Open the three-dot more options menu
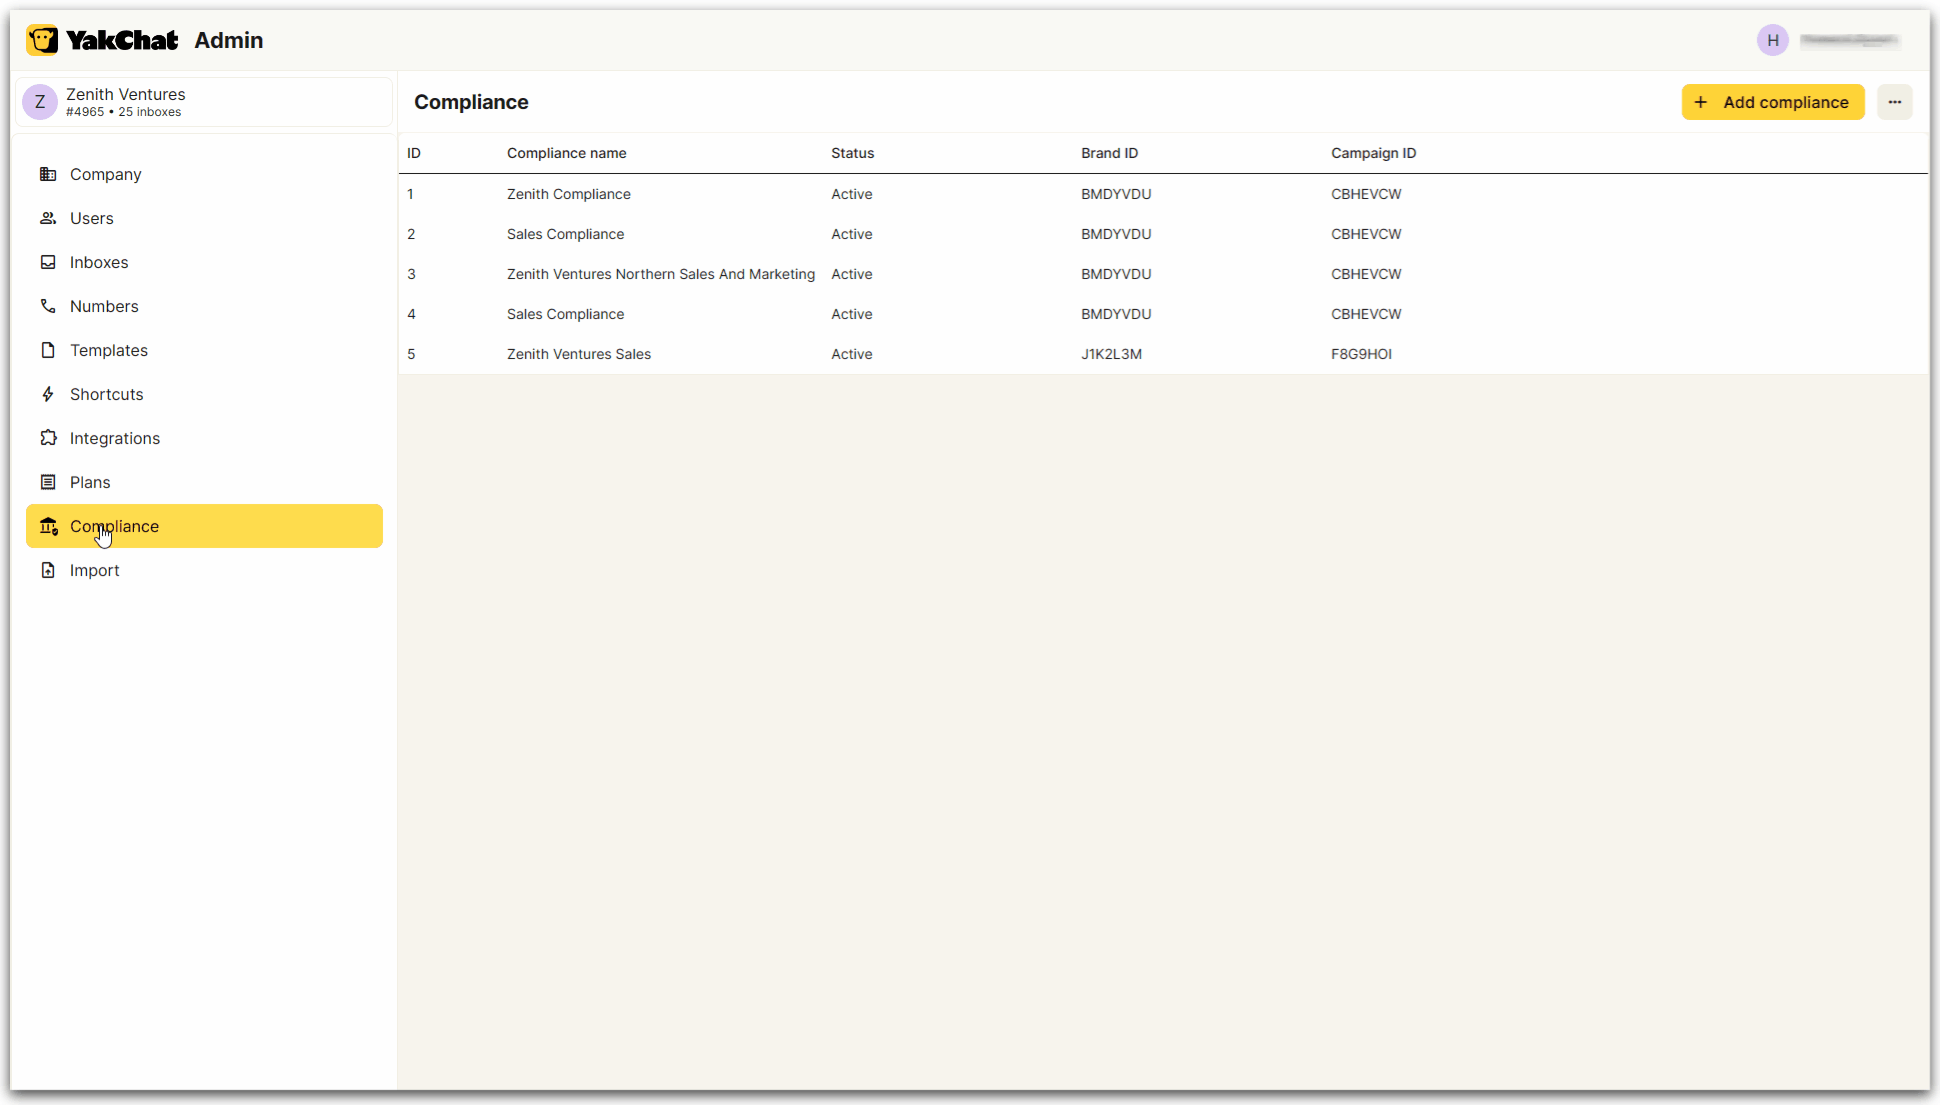This screenshot has width=1940, height=1105. [x=1894, y=102]
